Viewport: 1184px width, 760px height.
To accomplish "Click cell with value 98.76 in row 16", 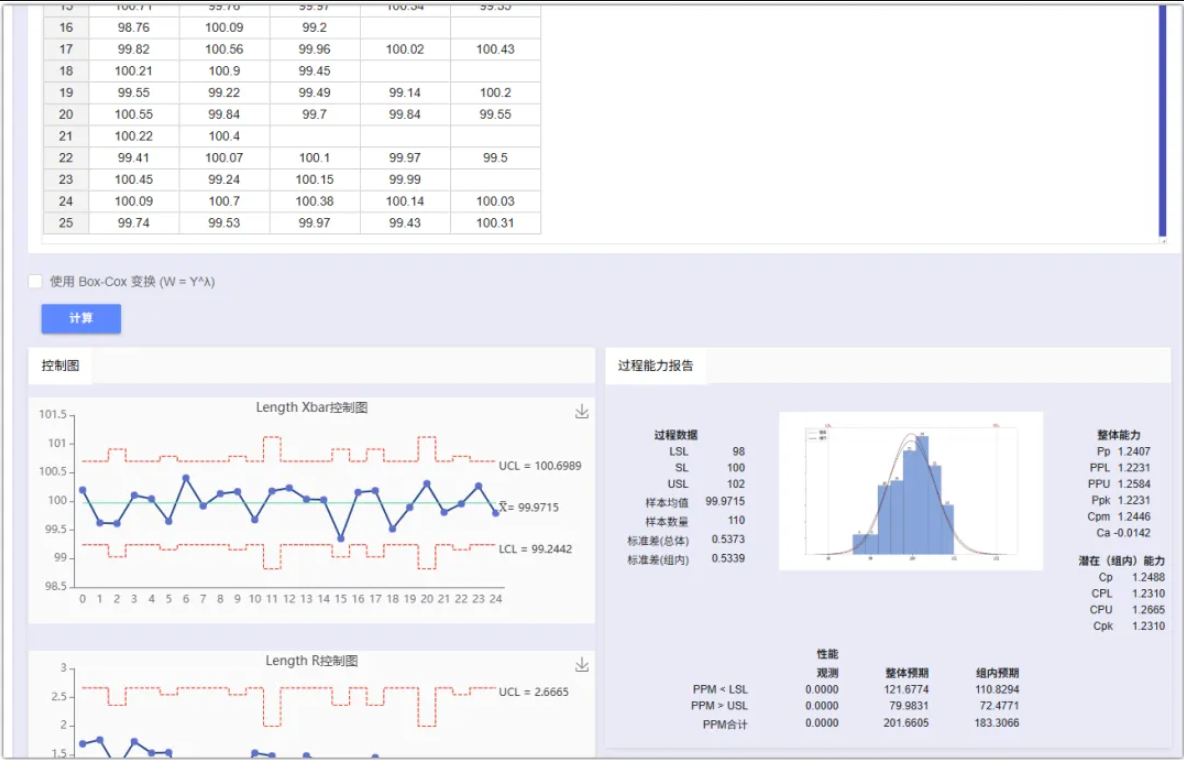I will click(x=134, y=27).
